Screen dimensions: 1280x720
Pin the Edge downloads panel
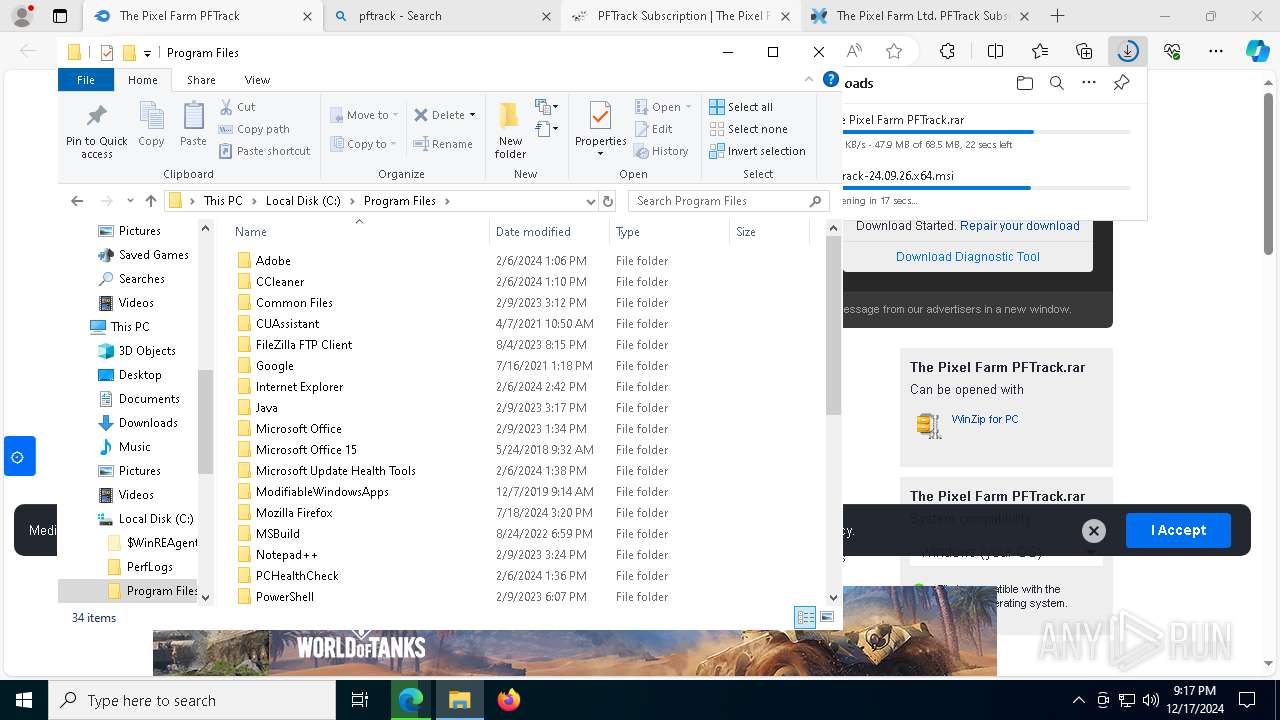[x=1121, y=83]
